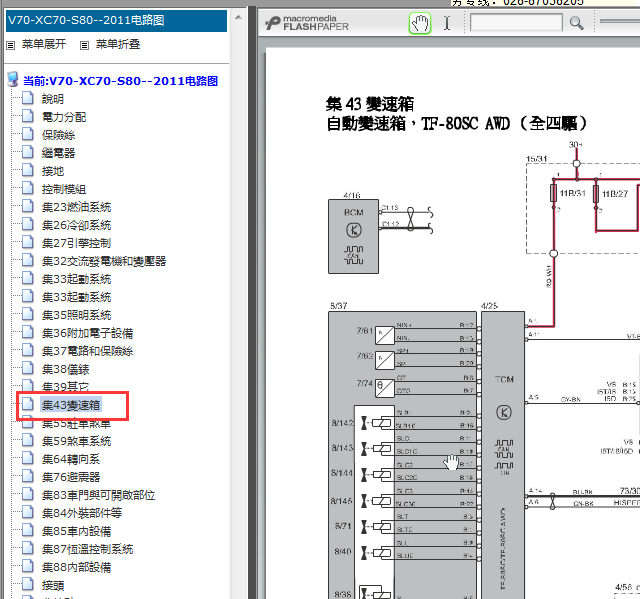This screenshot has width=640, height=599.
Task: Open 集32交流發電機和變壓器 in the tree
Action: [104, 261]
